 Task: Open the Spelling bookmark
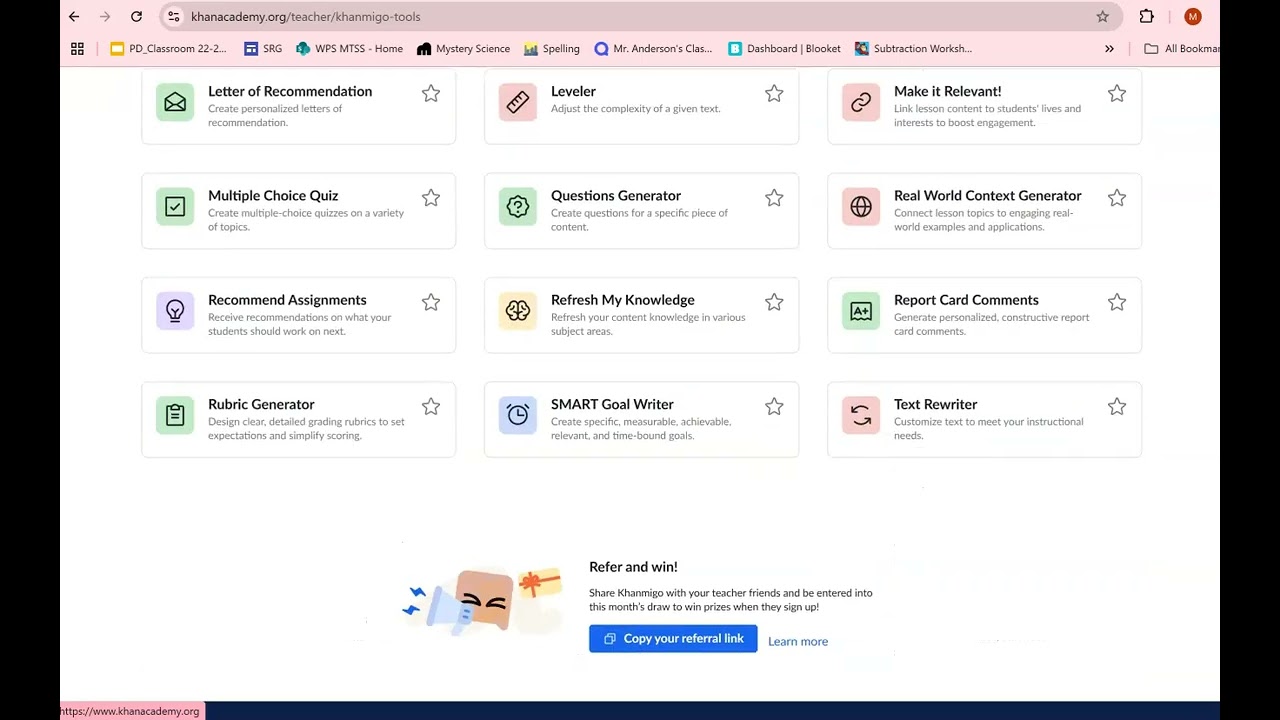click(552, 48)
